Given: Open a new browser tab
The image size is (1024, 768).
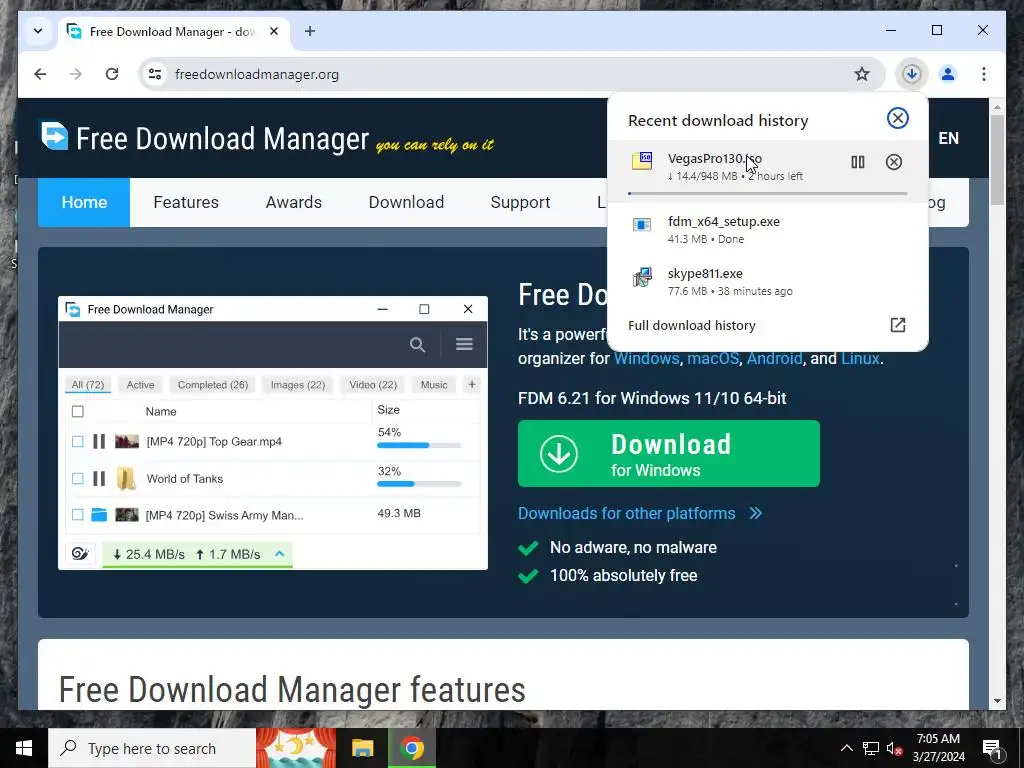Looking at the screenshot, I should [310, 31].
